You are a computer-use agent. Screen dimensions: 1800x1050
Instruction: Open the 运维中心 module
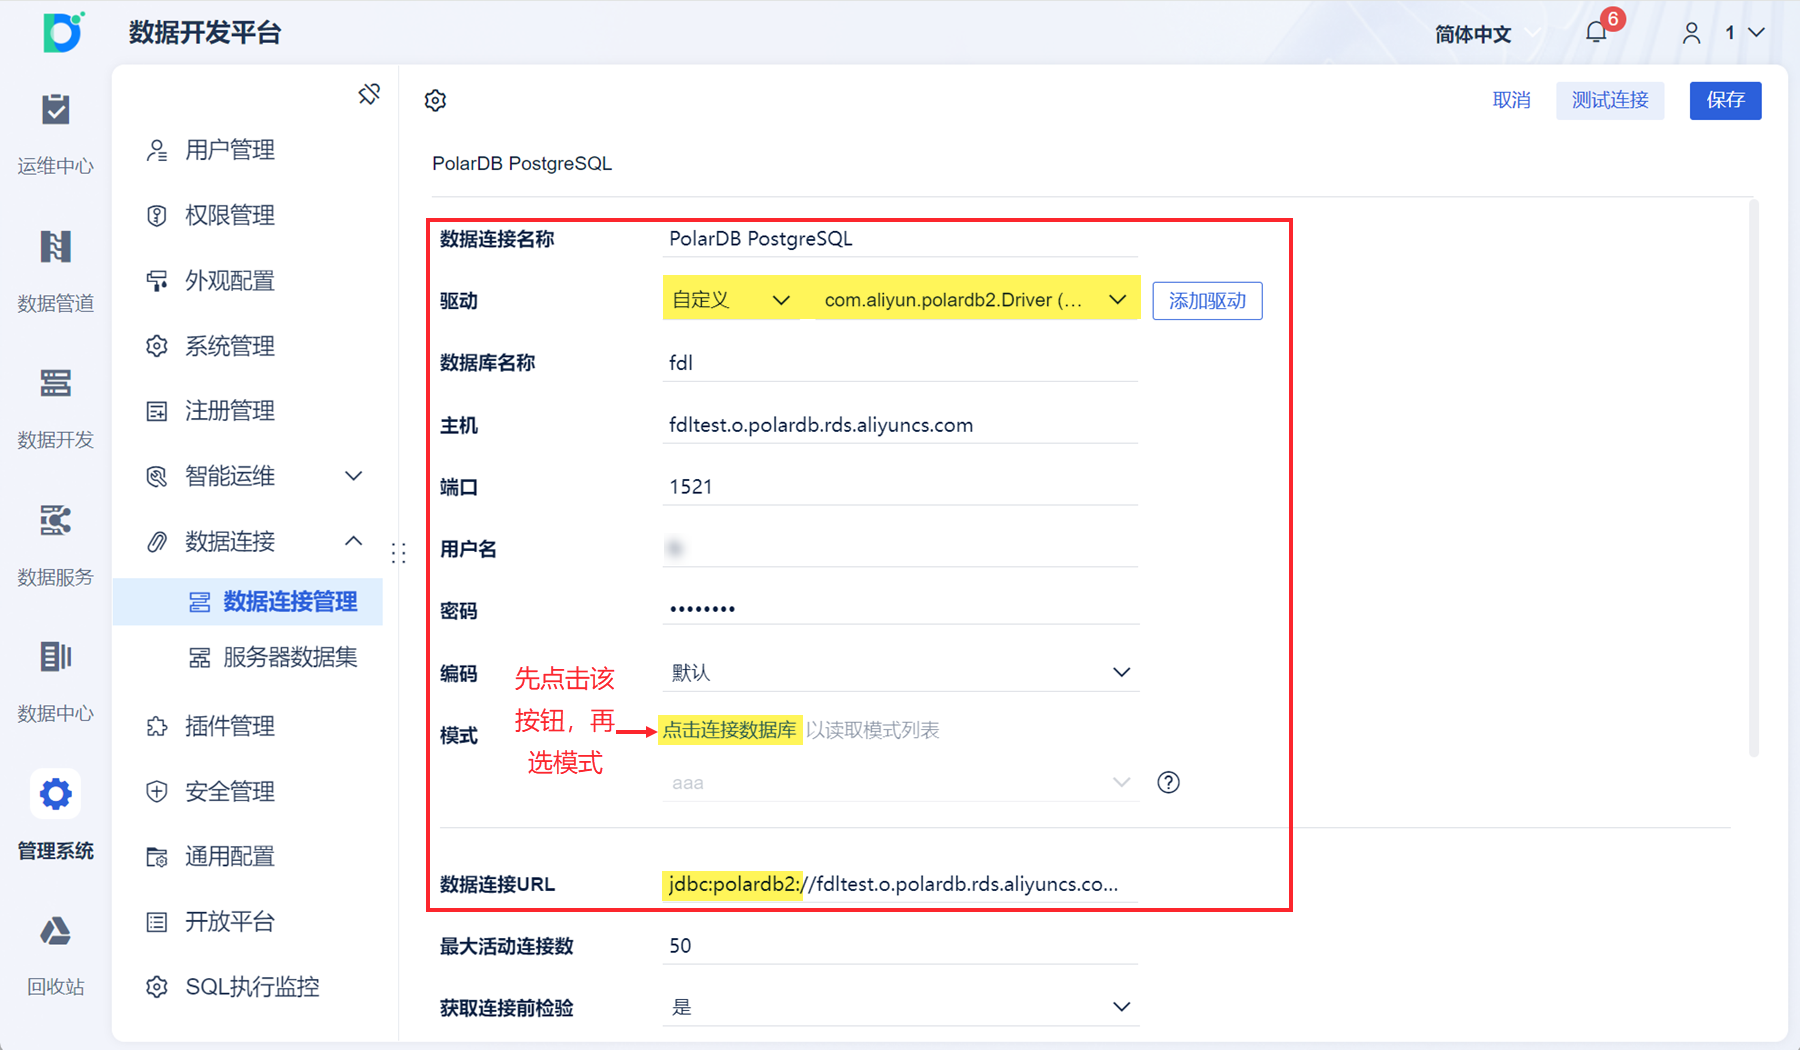point(56,133)
